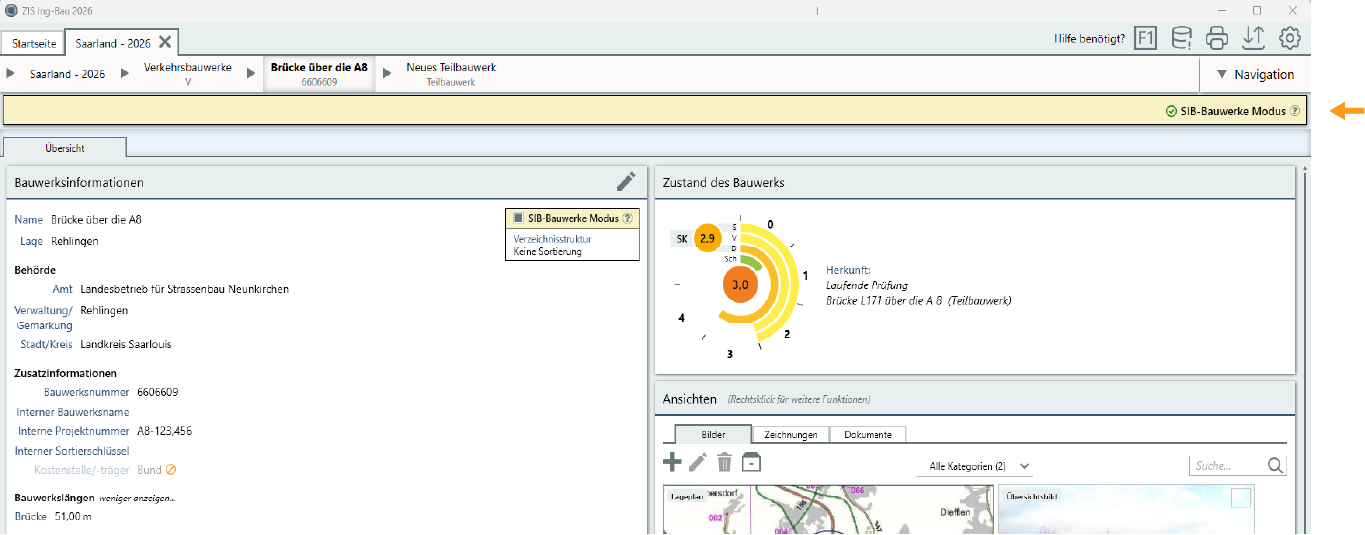Image resolution: width=1365 pixels, height=535 pixels.
Task: Open the Lageplan map thumbnail
Action: pyautogui.click(x=829, y=510)
